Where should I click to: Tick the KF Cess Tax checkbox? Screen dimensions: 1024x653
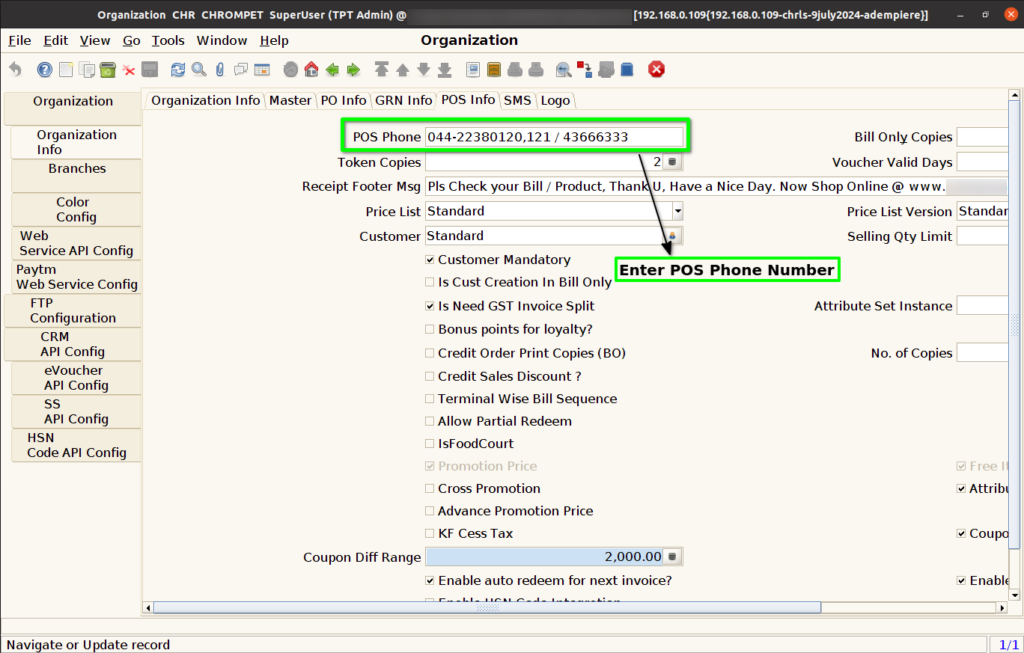pyautogui.click(x=430, y=534)
